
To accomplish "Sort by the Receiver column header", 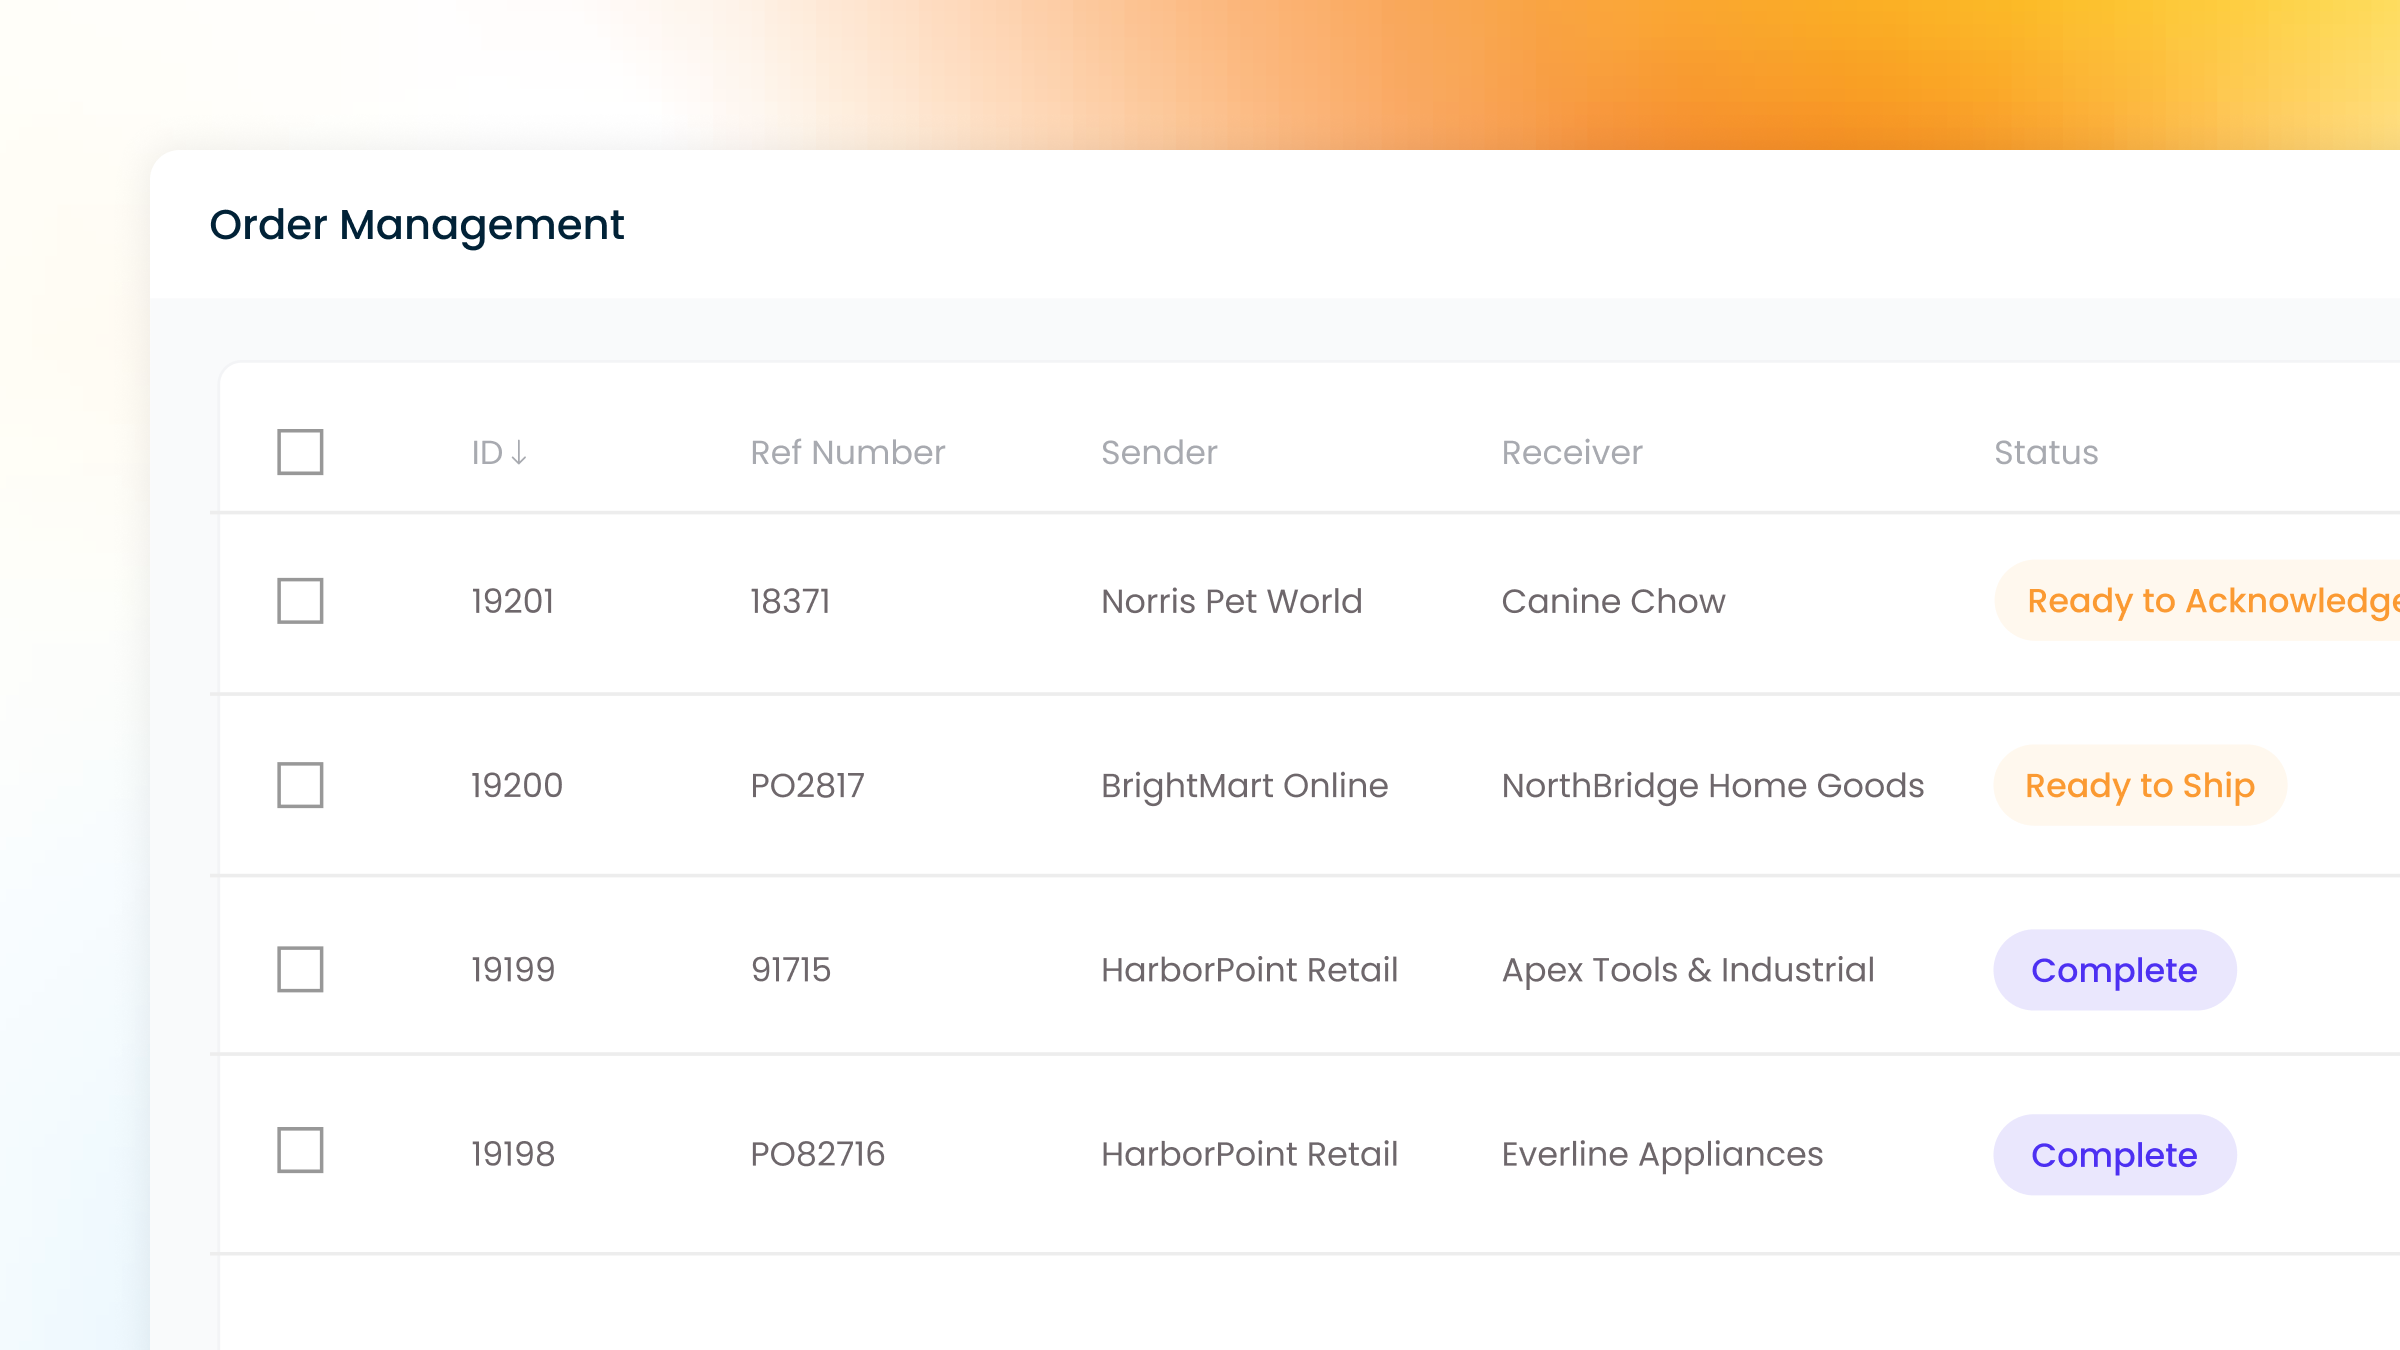I will (x=1571, y=453).
